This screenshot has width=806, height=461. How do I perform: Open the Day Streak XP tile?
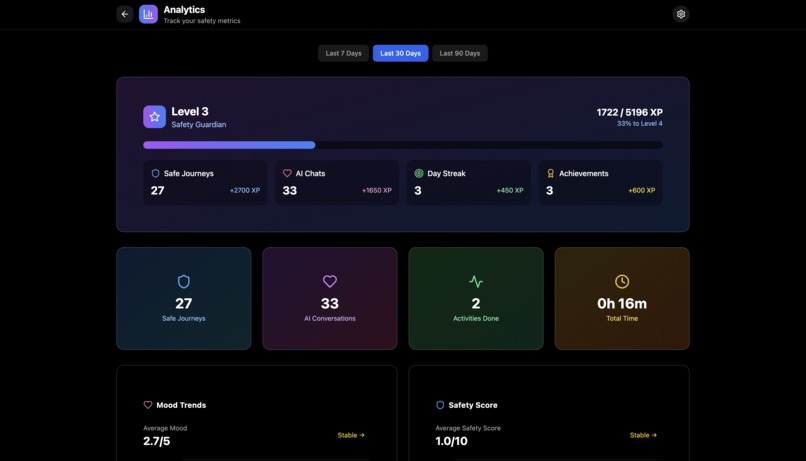click(469, 182)
